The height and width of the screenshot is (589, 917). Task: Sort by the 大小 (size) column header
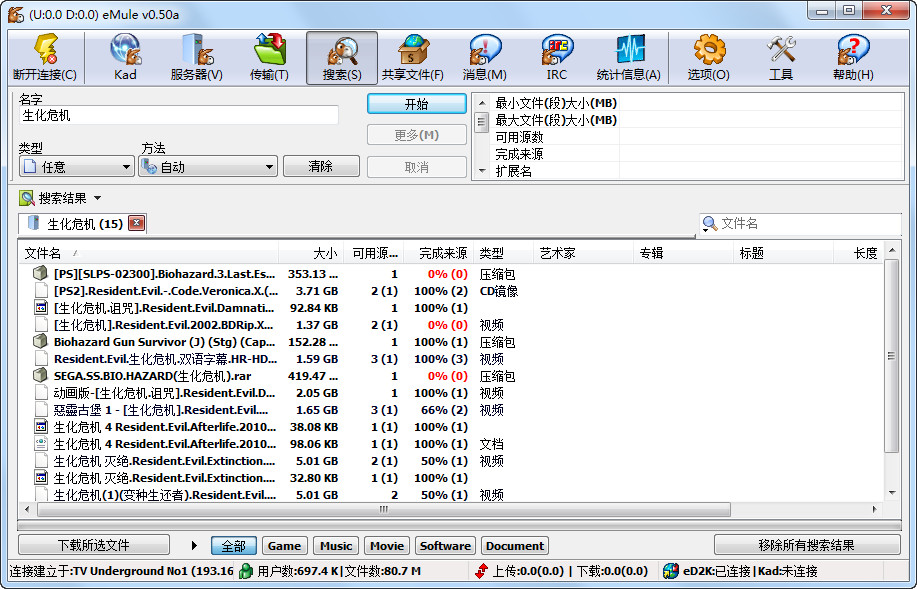click(x=311, y=253)
